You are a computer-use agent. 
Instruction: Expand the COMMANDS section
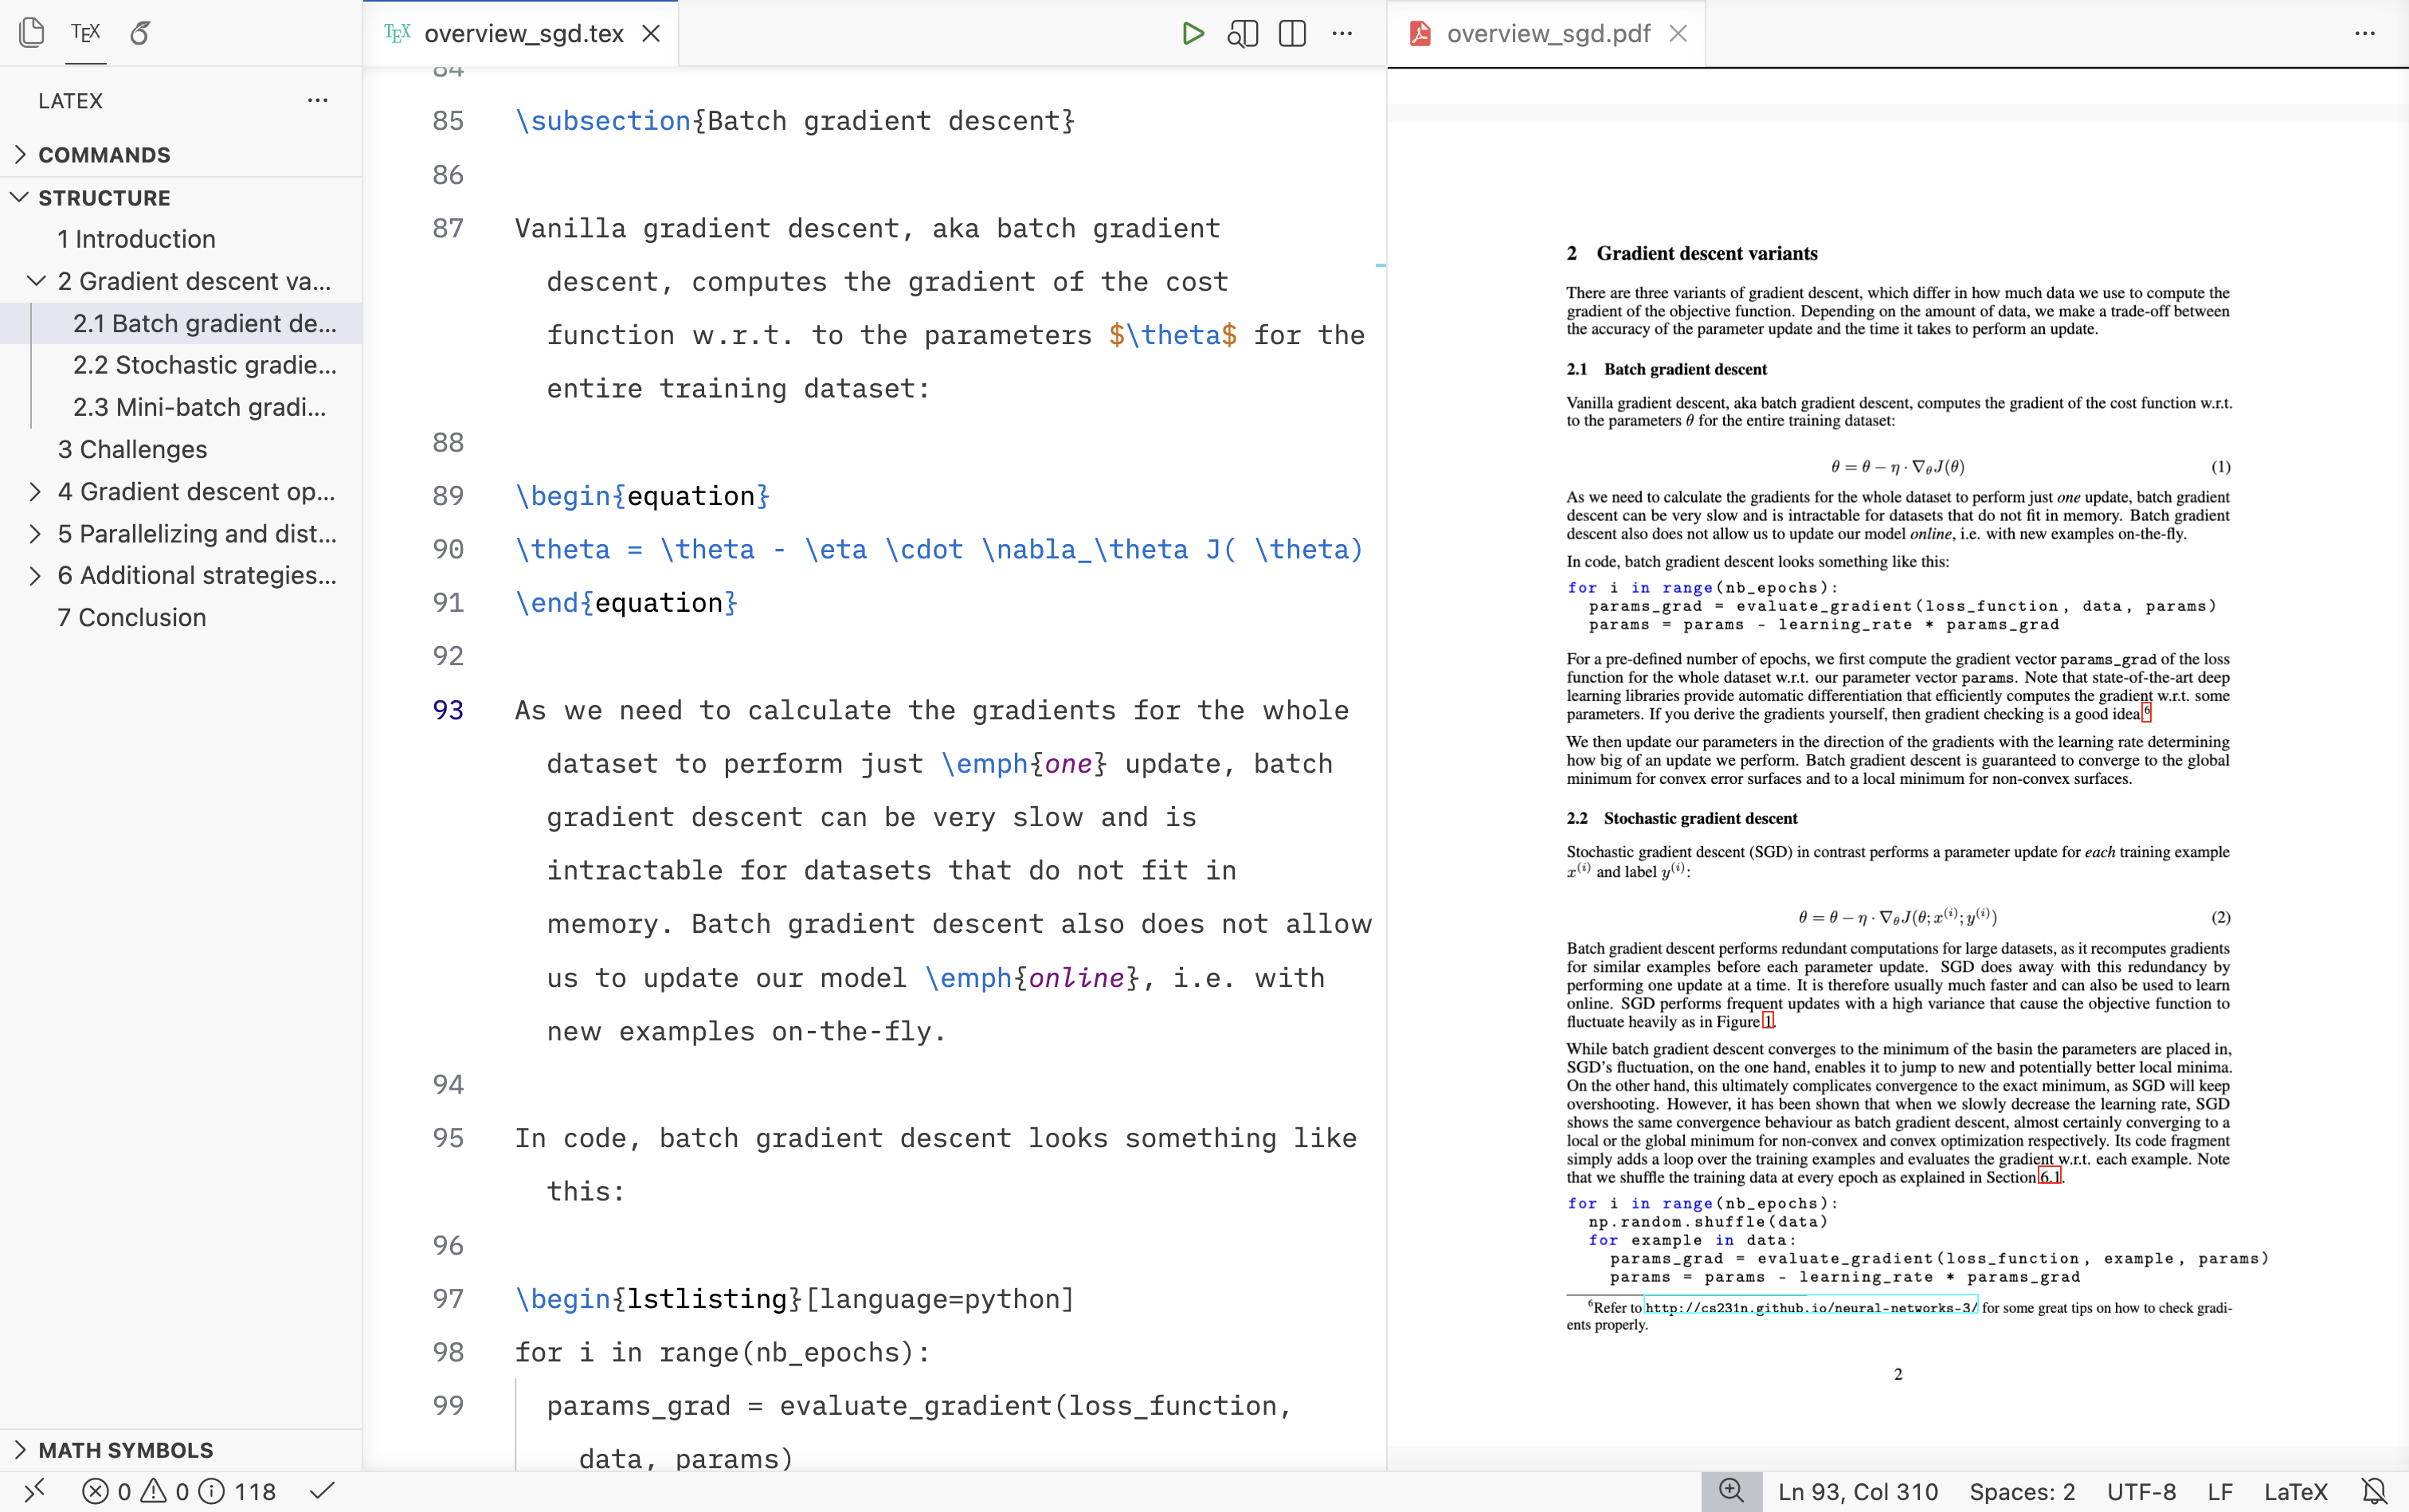(104, 155)
